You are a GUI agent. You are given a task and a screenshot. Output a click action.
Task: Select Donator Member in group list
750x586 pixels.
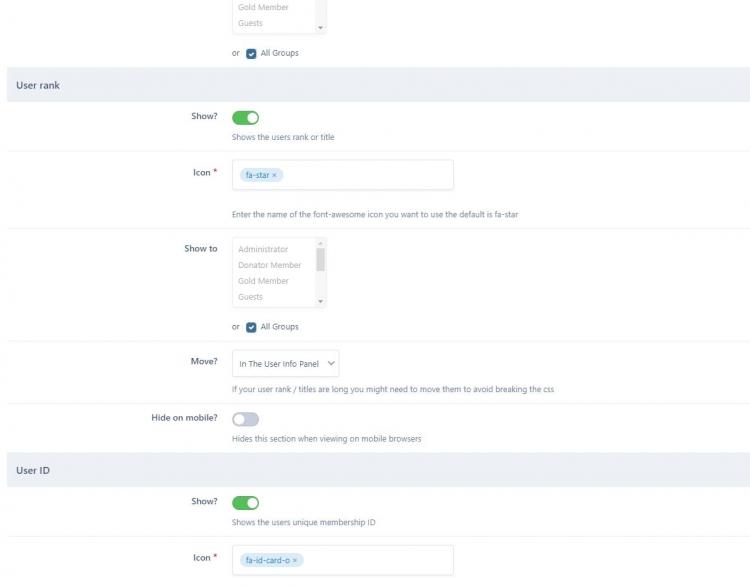(269, 265)
